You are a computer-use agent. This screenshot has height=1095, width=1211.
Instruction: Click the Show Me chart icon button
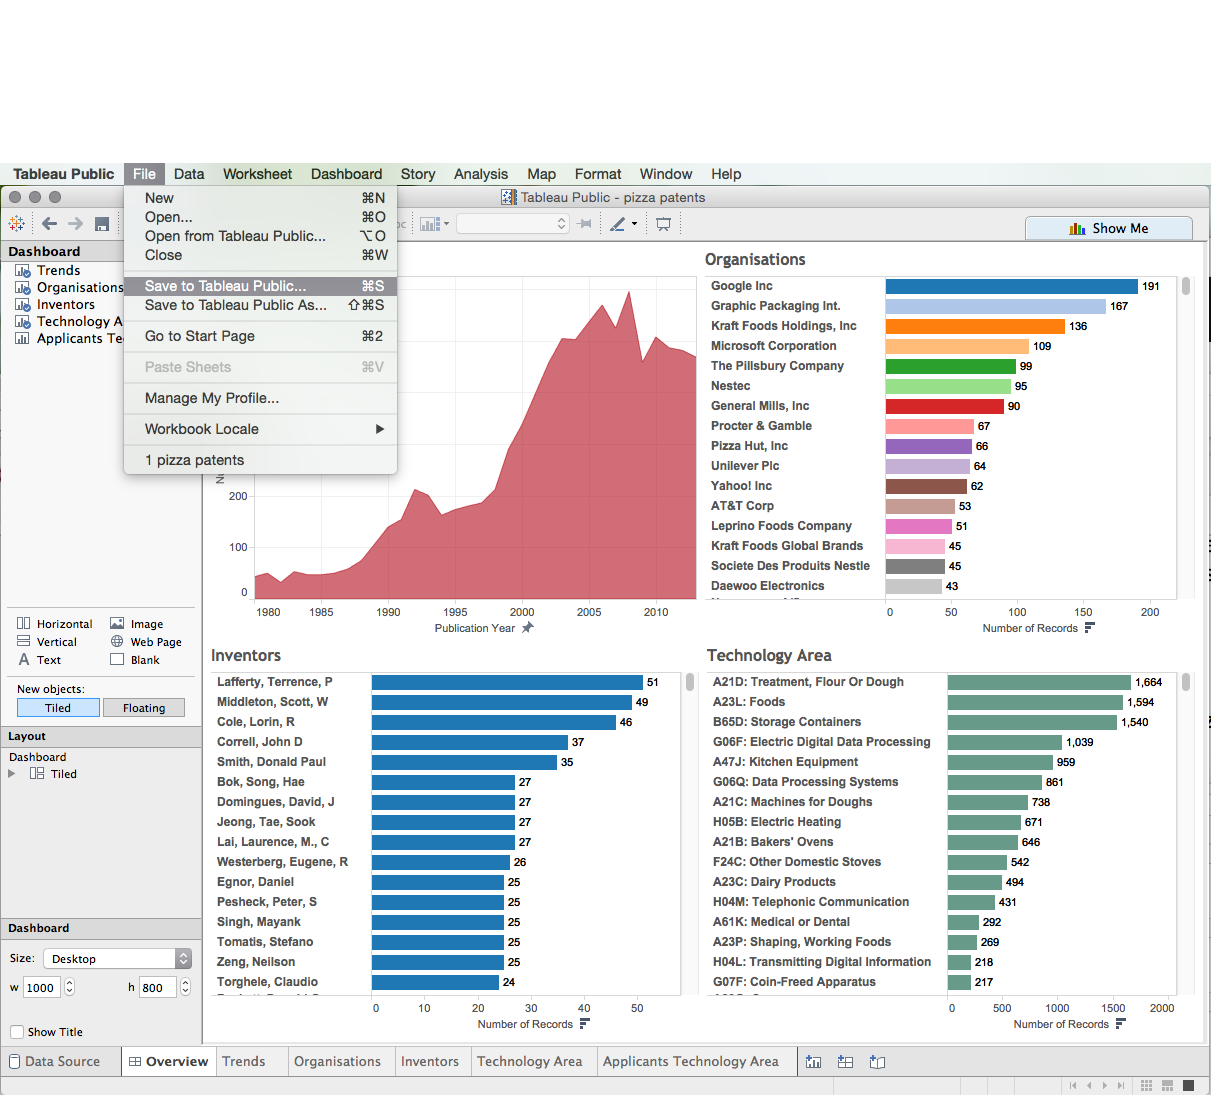coord(1109,228)
